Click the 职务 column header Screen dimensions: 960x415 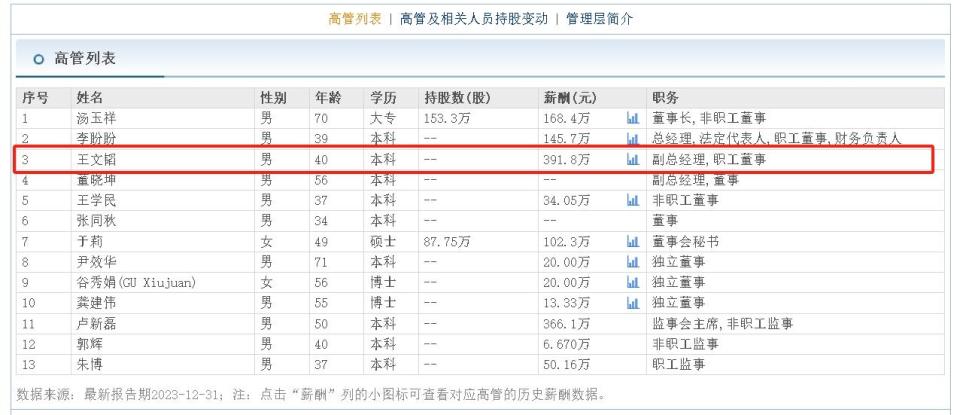(666, 98)
